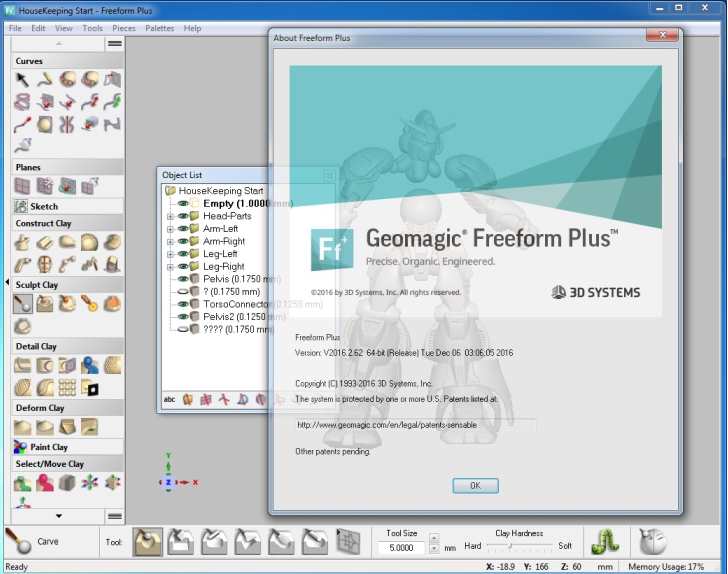Pick the multi-arrow reposition tool in Select/Move Clay
The image size is (728, 574).
pos(89,483)
